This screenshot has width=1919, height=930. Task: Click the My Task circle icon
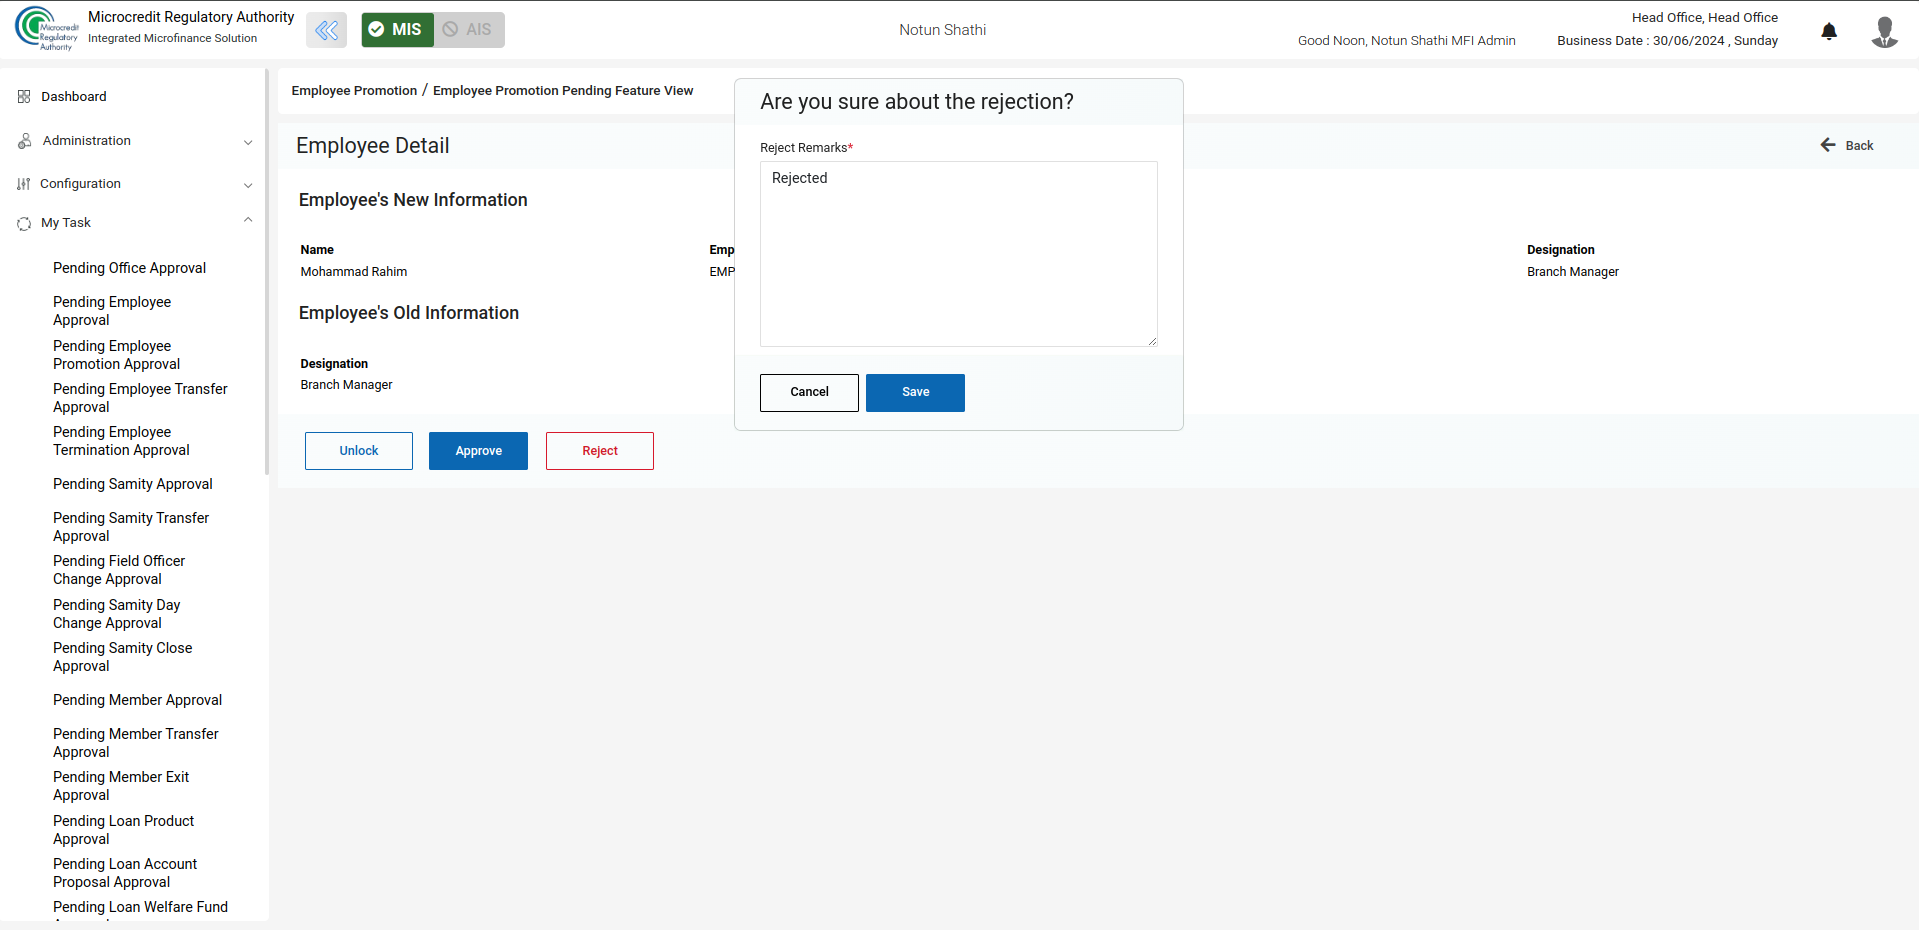pos(24,223)
